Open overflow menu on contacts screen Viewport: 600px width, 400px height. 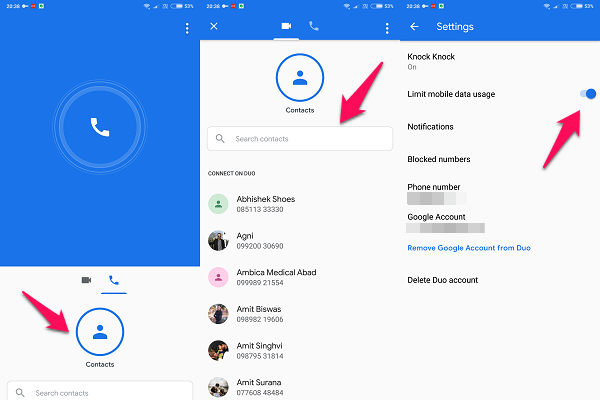point(387,28)
